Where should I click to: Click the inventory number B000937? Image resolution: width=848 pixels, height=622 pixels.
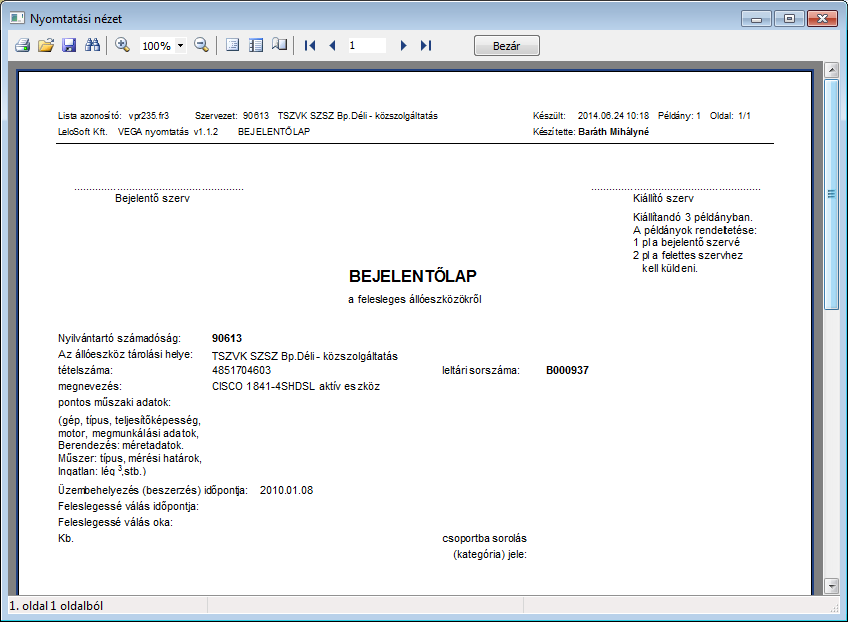click(x=567, y=370)
